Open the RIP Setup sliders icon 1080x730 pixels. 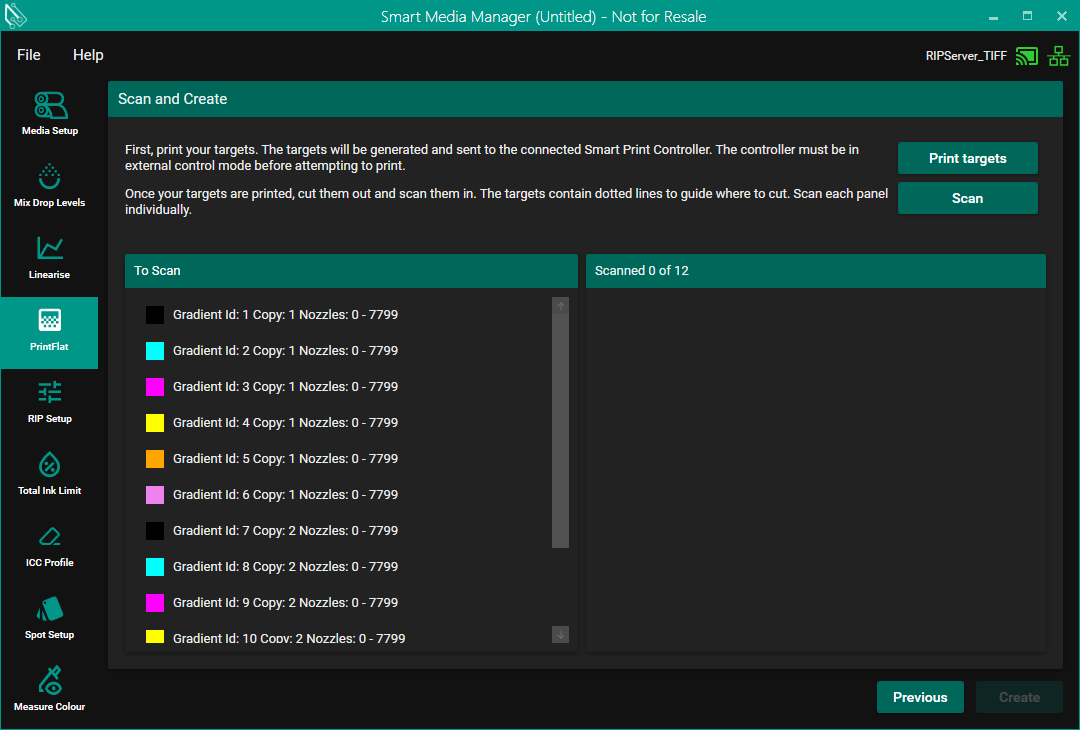tap(50, 392)
